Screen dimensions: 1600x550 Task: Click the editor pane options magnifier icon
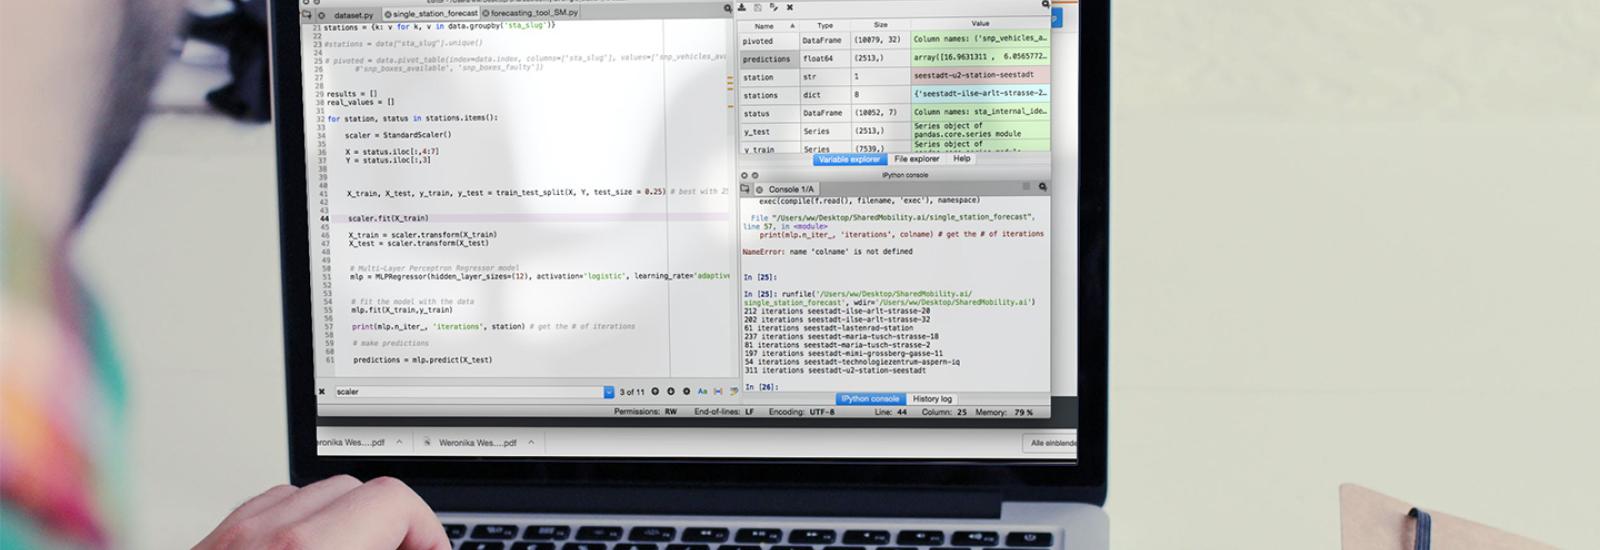pos(727,9)
